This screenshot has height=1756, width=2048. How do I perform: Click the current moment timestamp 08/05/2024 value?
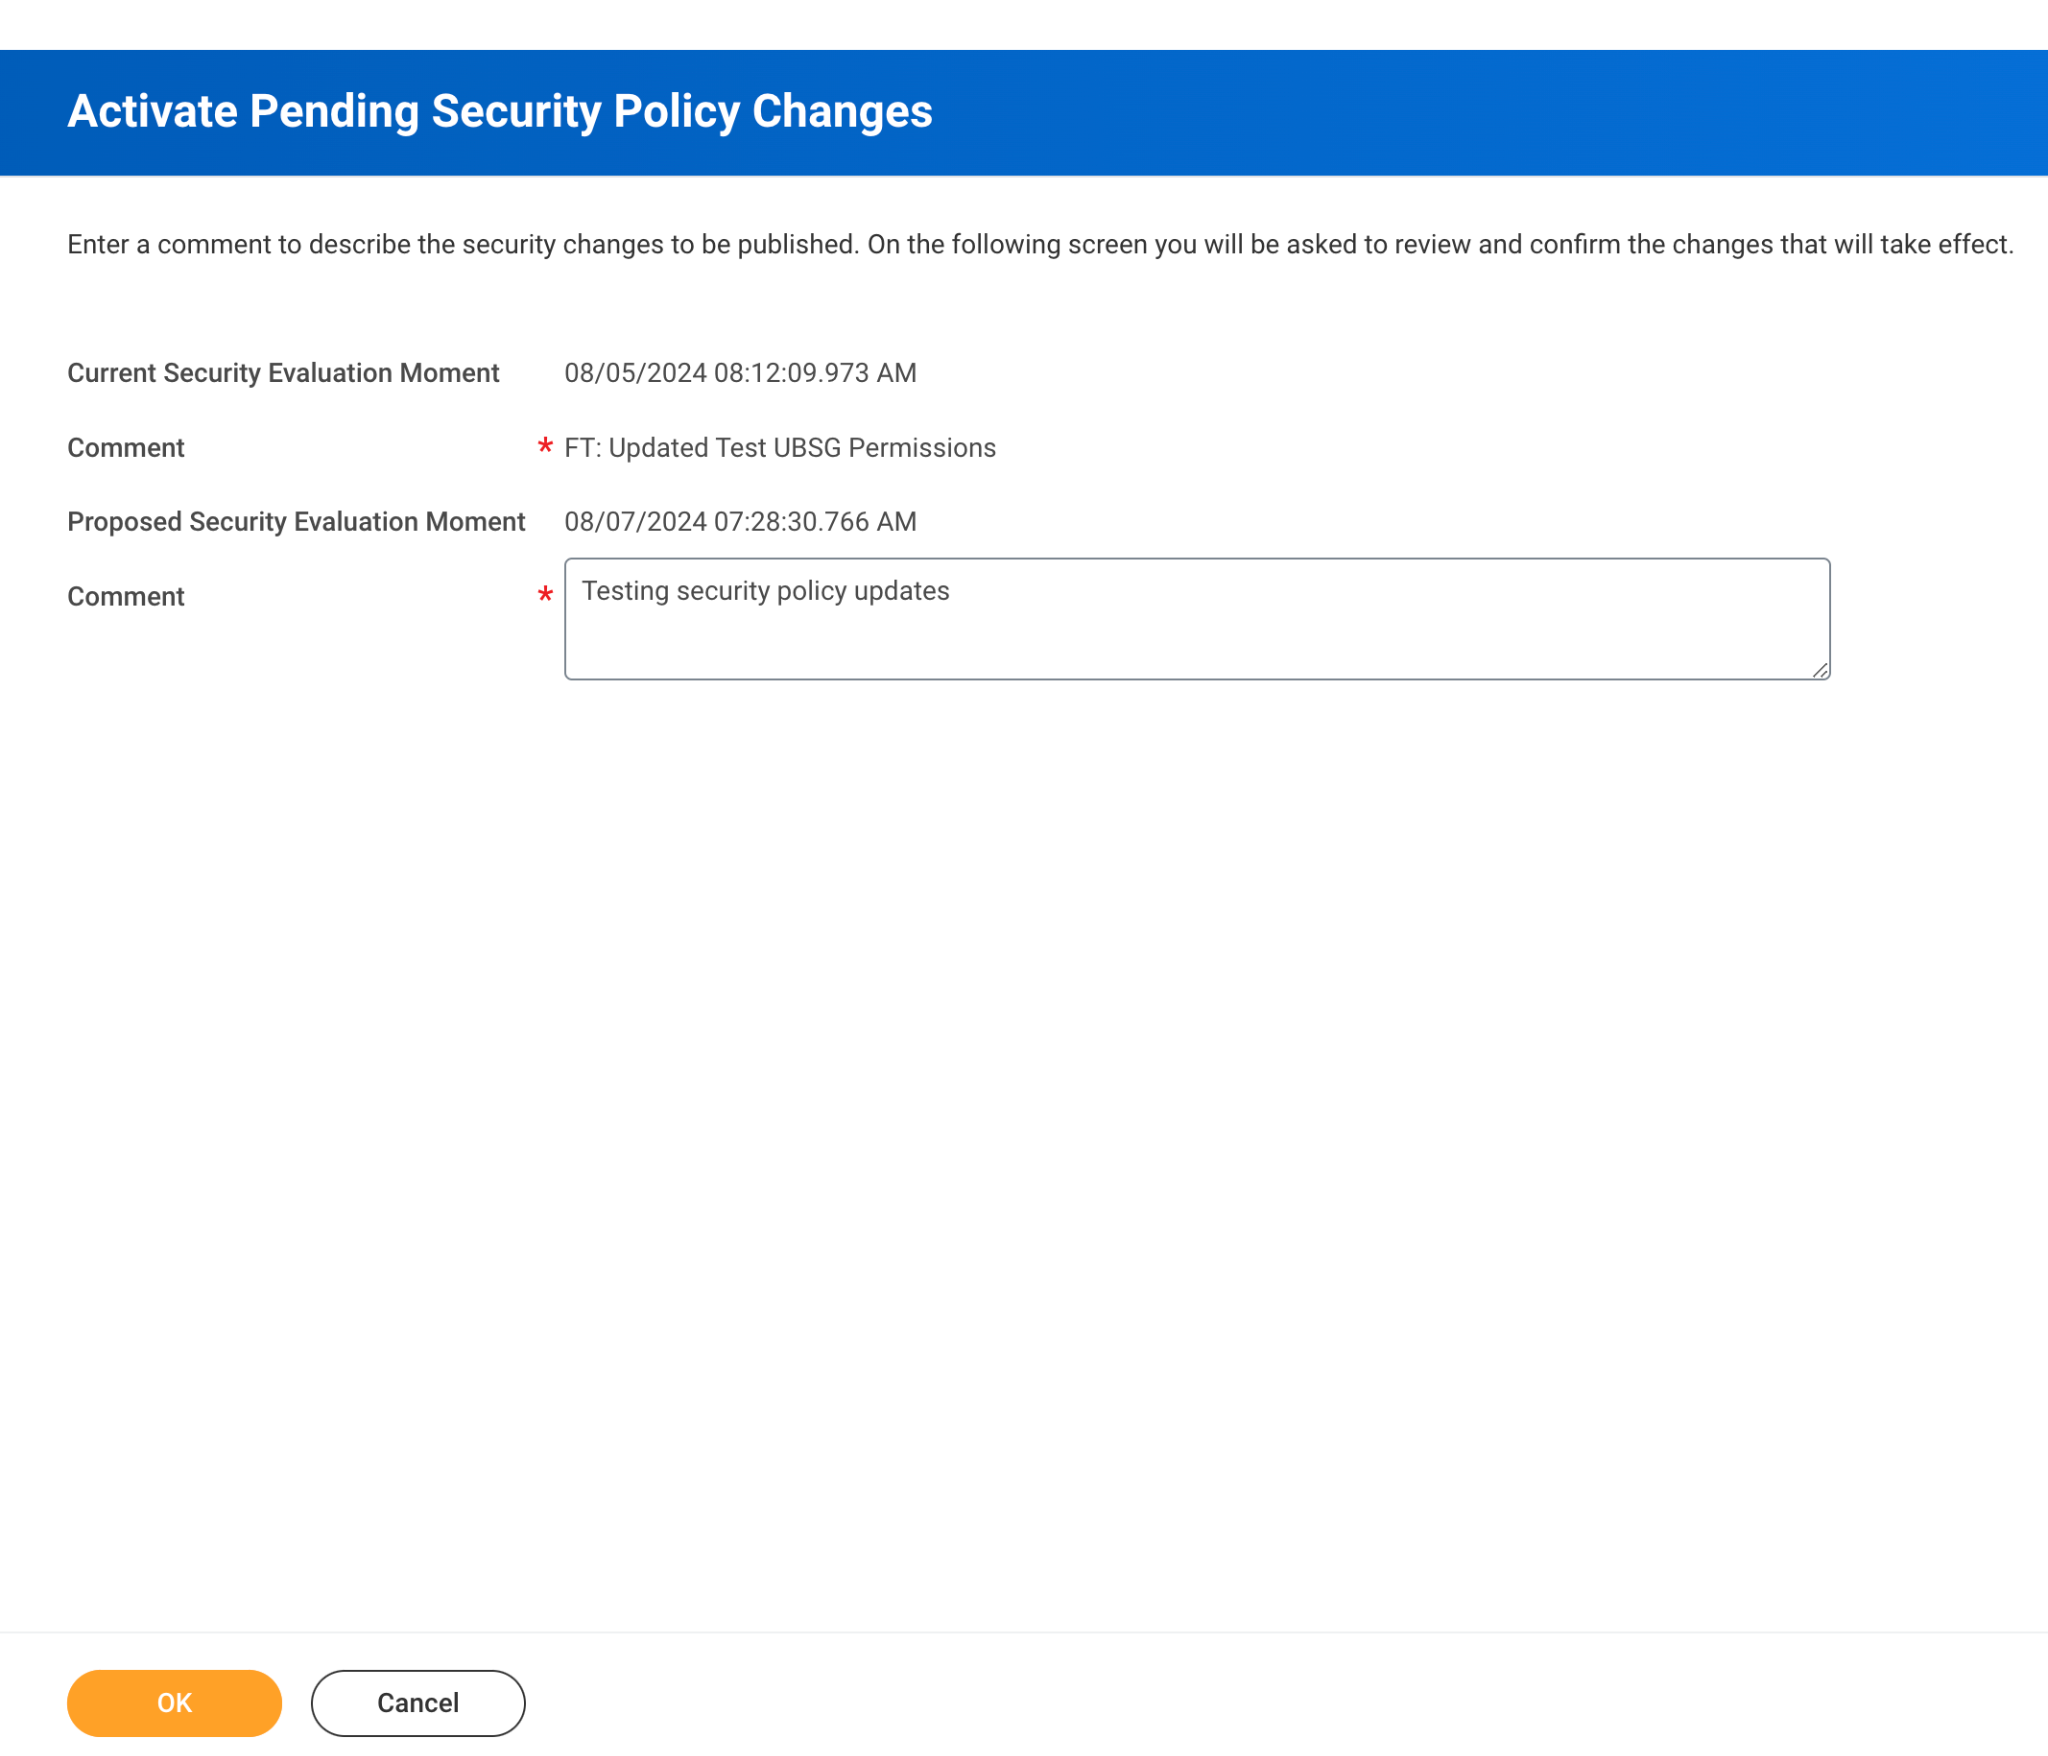pos(740,373)
